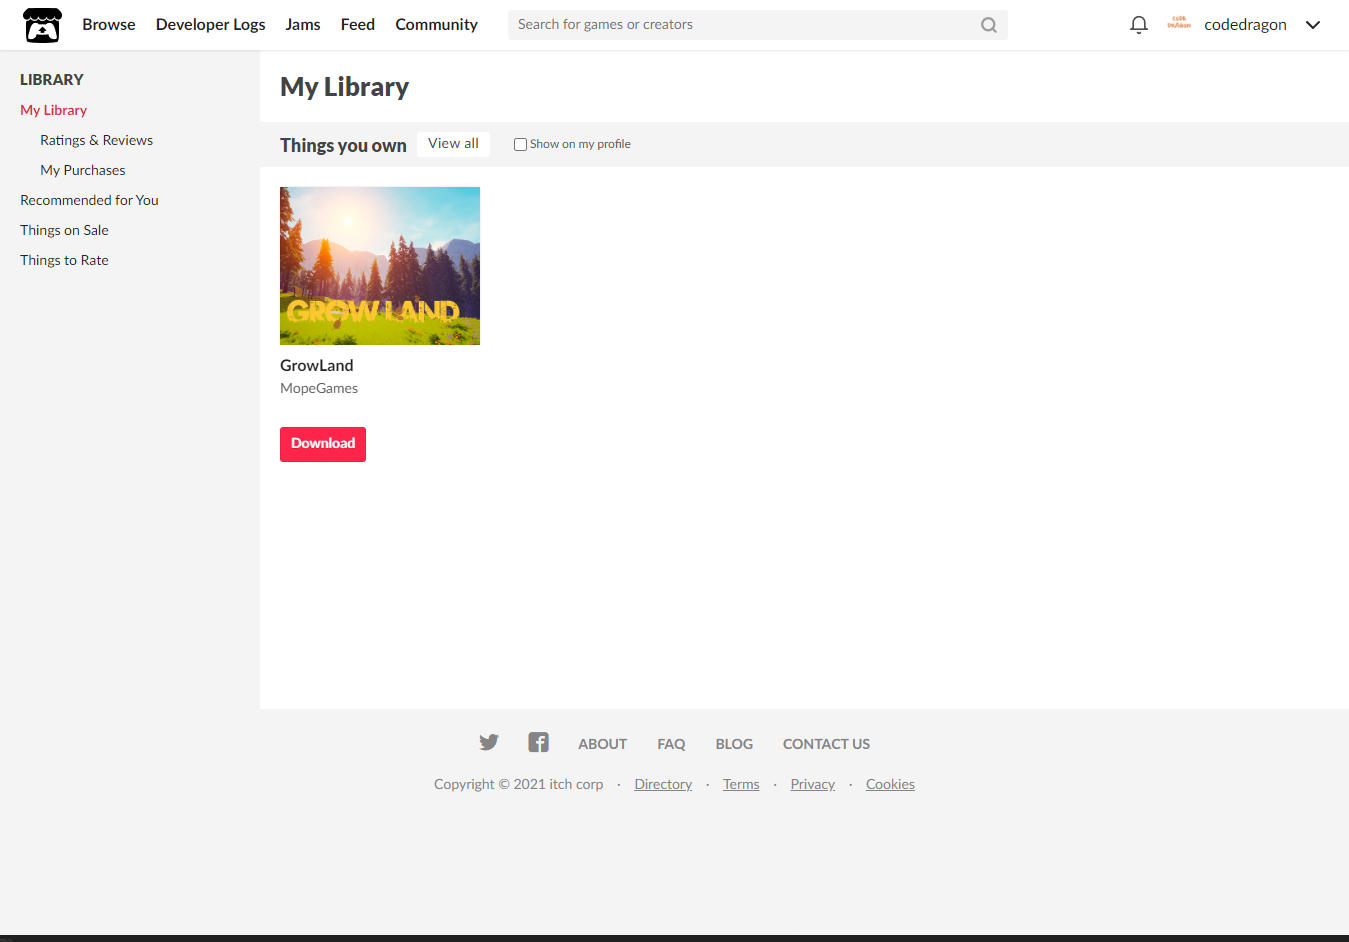Image resolution: width=1349 pixels, height=942 pixels.
Task: Open the Twitter icon in footer
Action: click(489, 742)
